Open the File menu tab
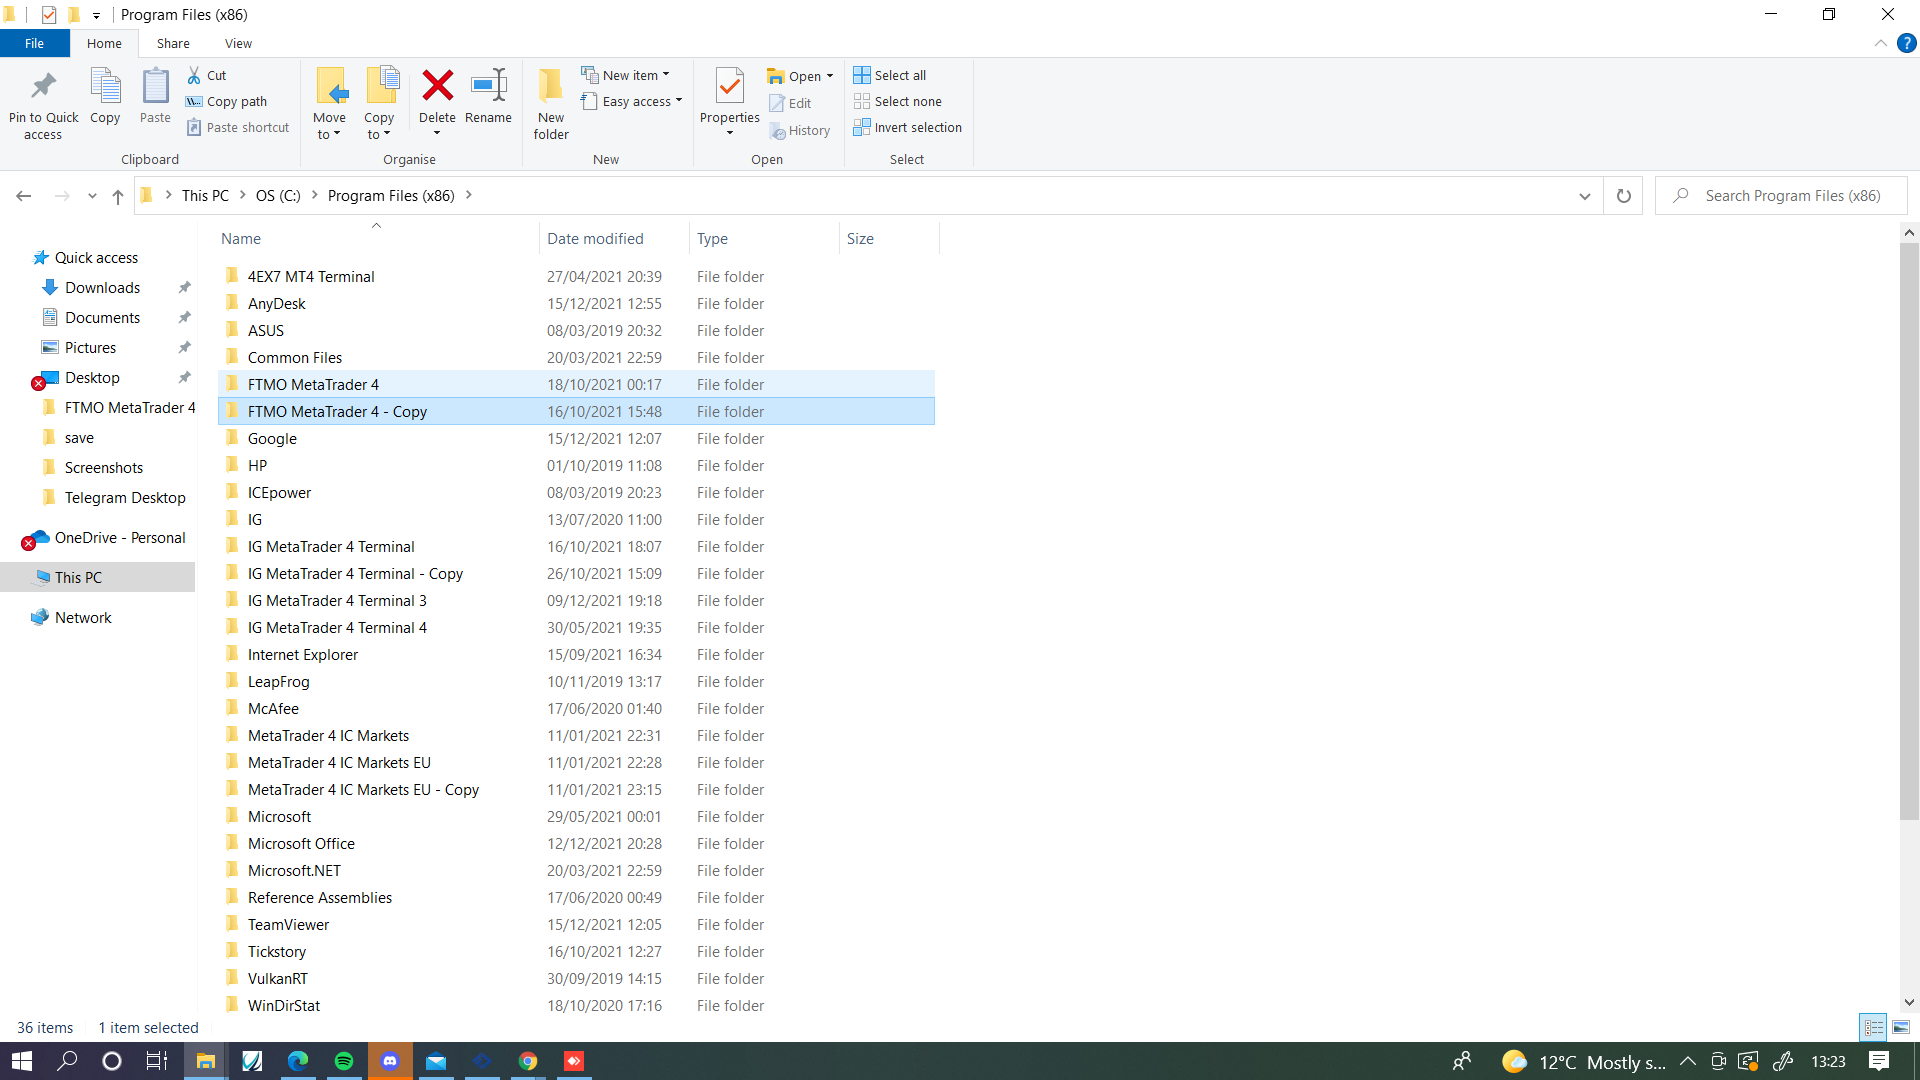Image resolution: width=1920 pixels, height=1080 pixels. click(x=34, y=43)
